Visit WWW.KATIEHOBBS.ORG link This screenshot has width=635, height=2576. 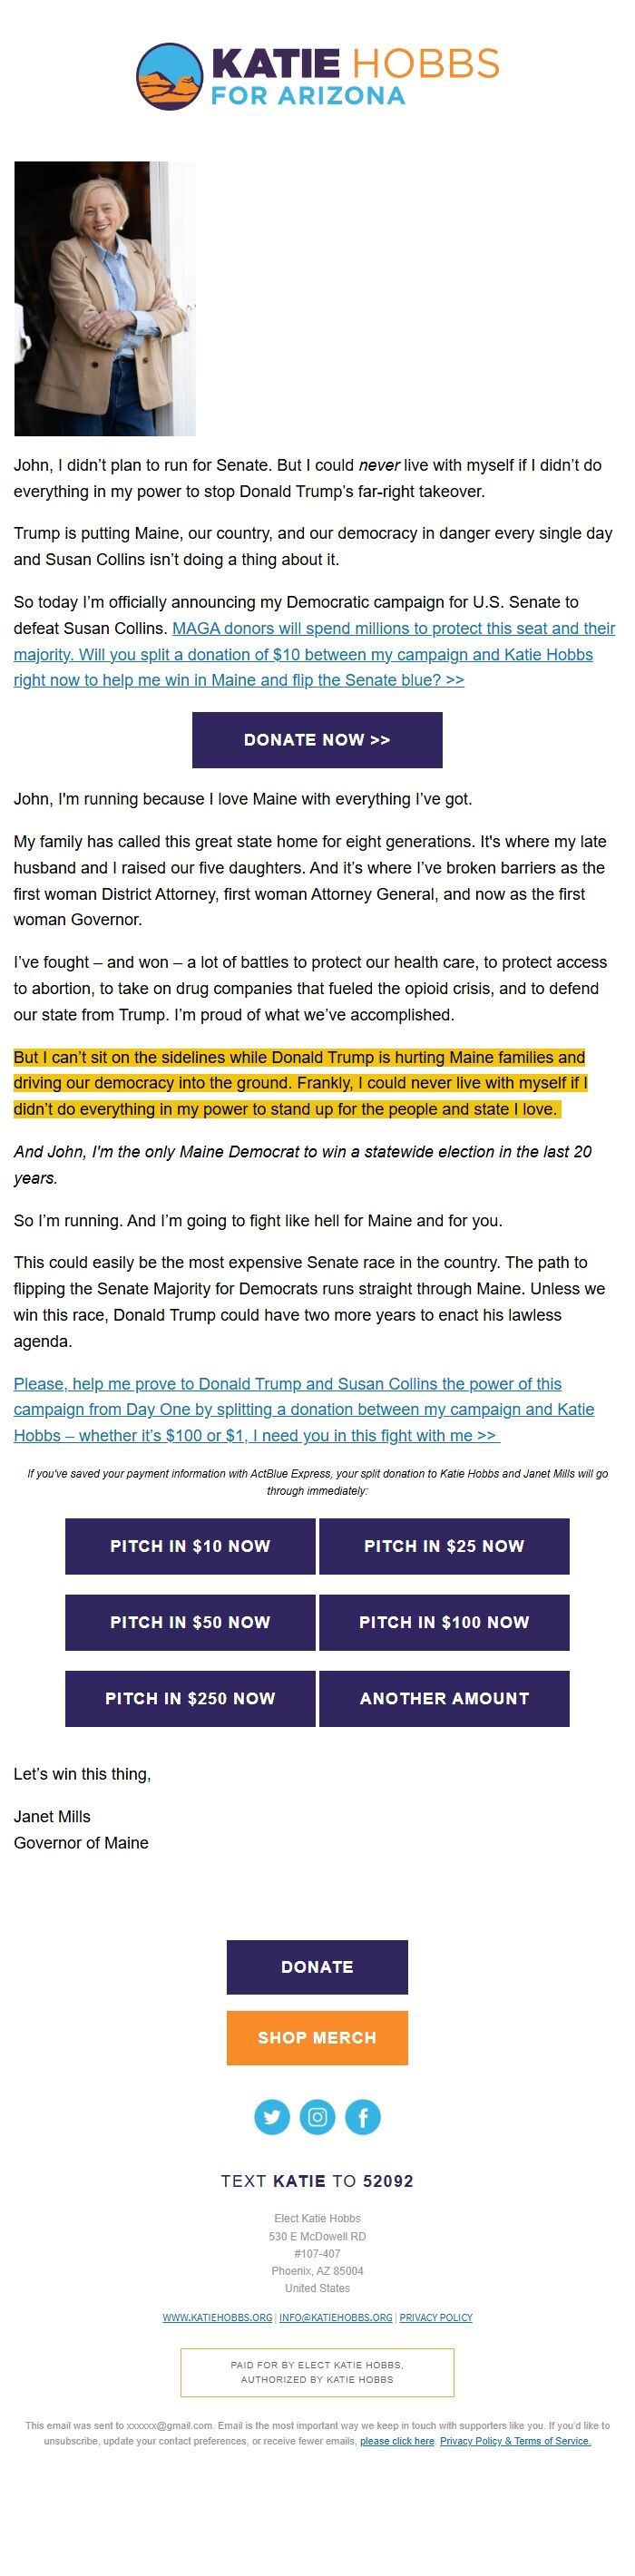click(217, 2317)
